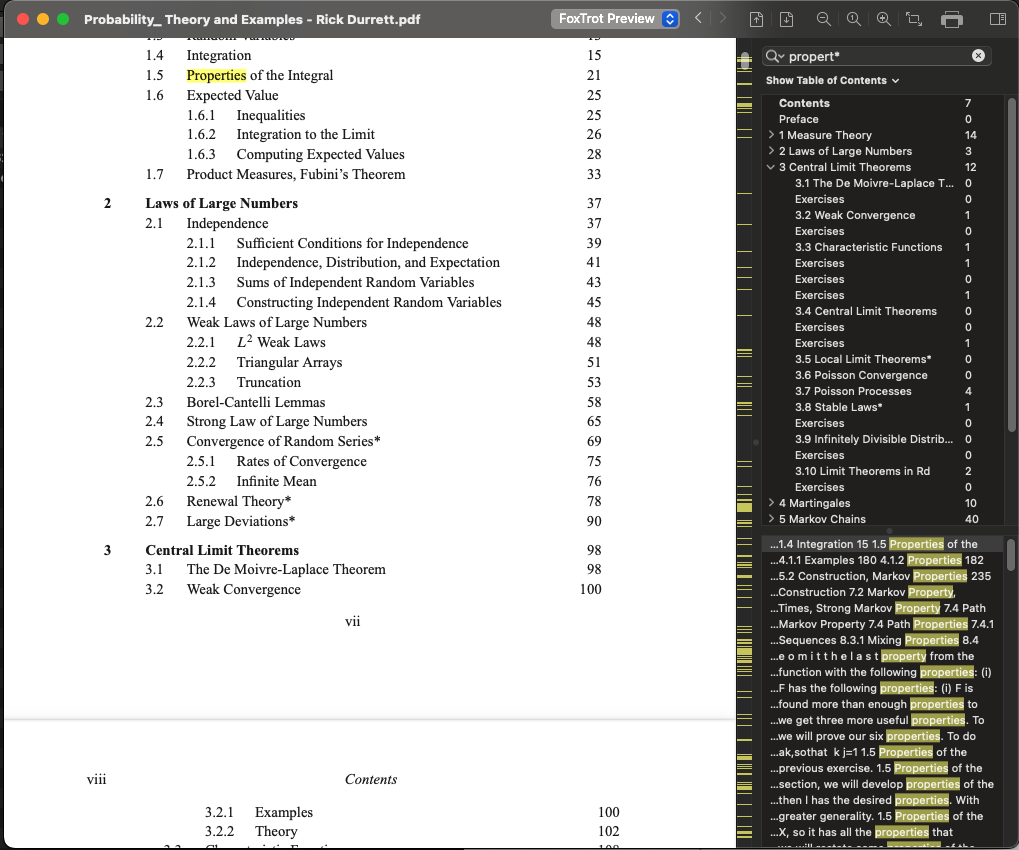Click the zoom in magnifier

click(x=883, y=19)
